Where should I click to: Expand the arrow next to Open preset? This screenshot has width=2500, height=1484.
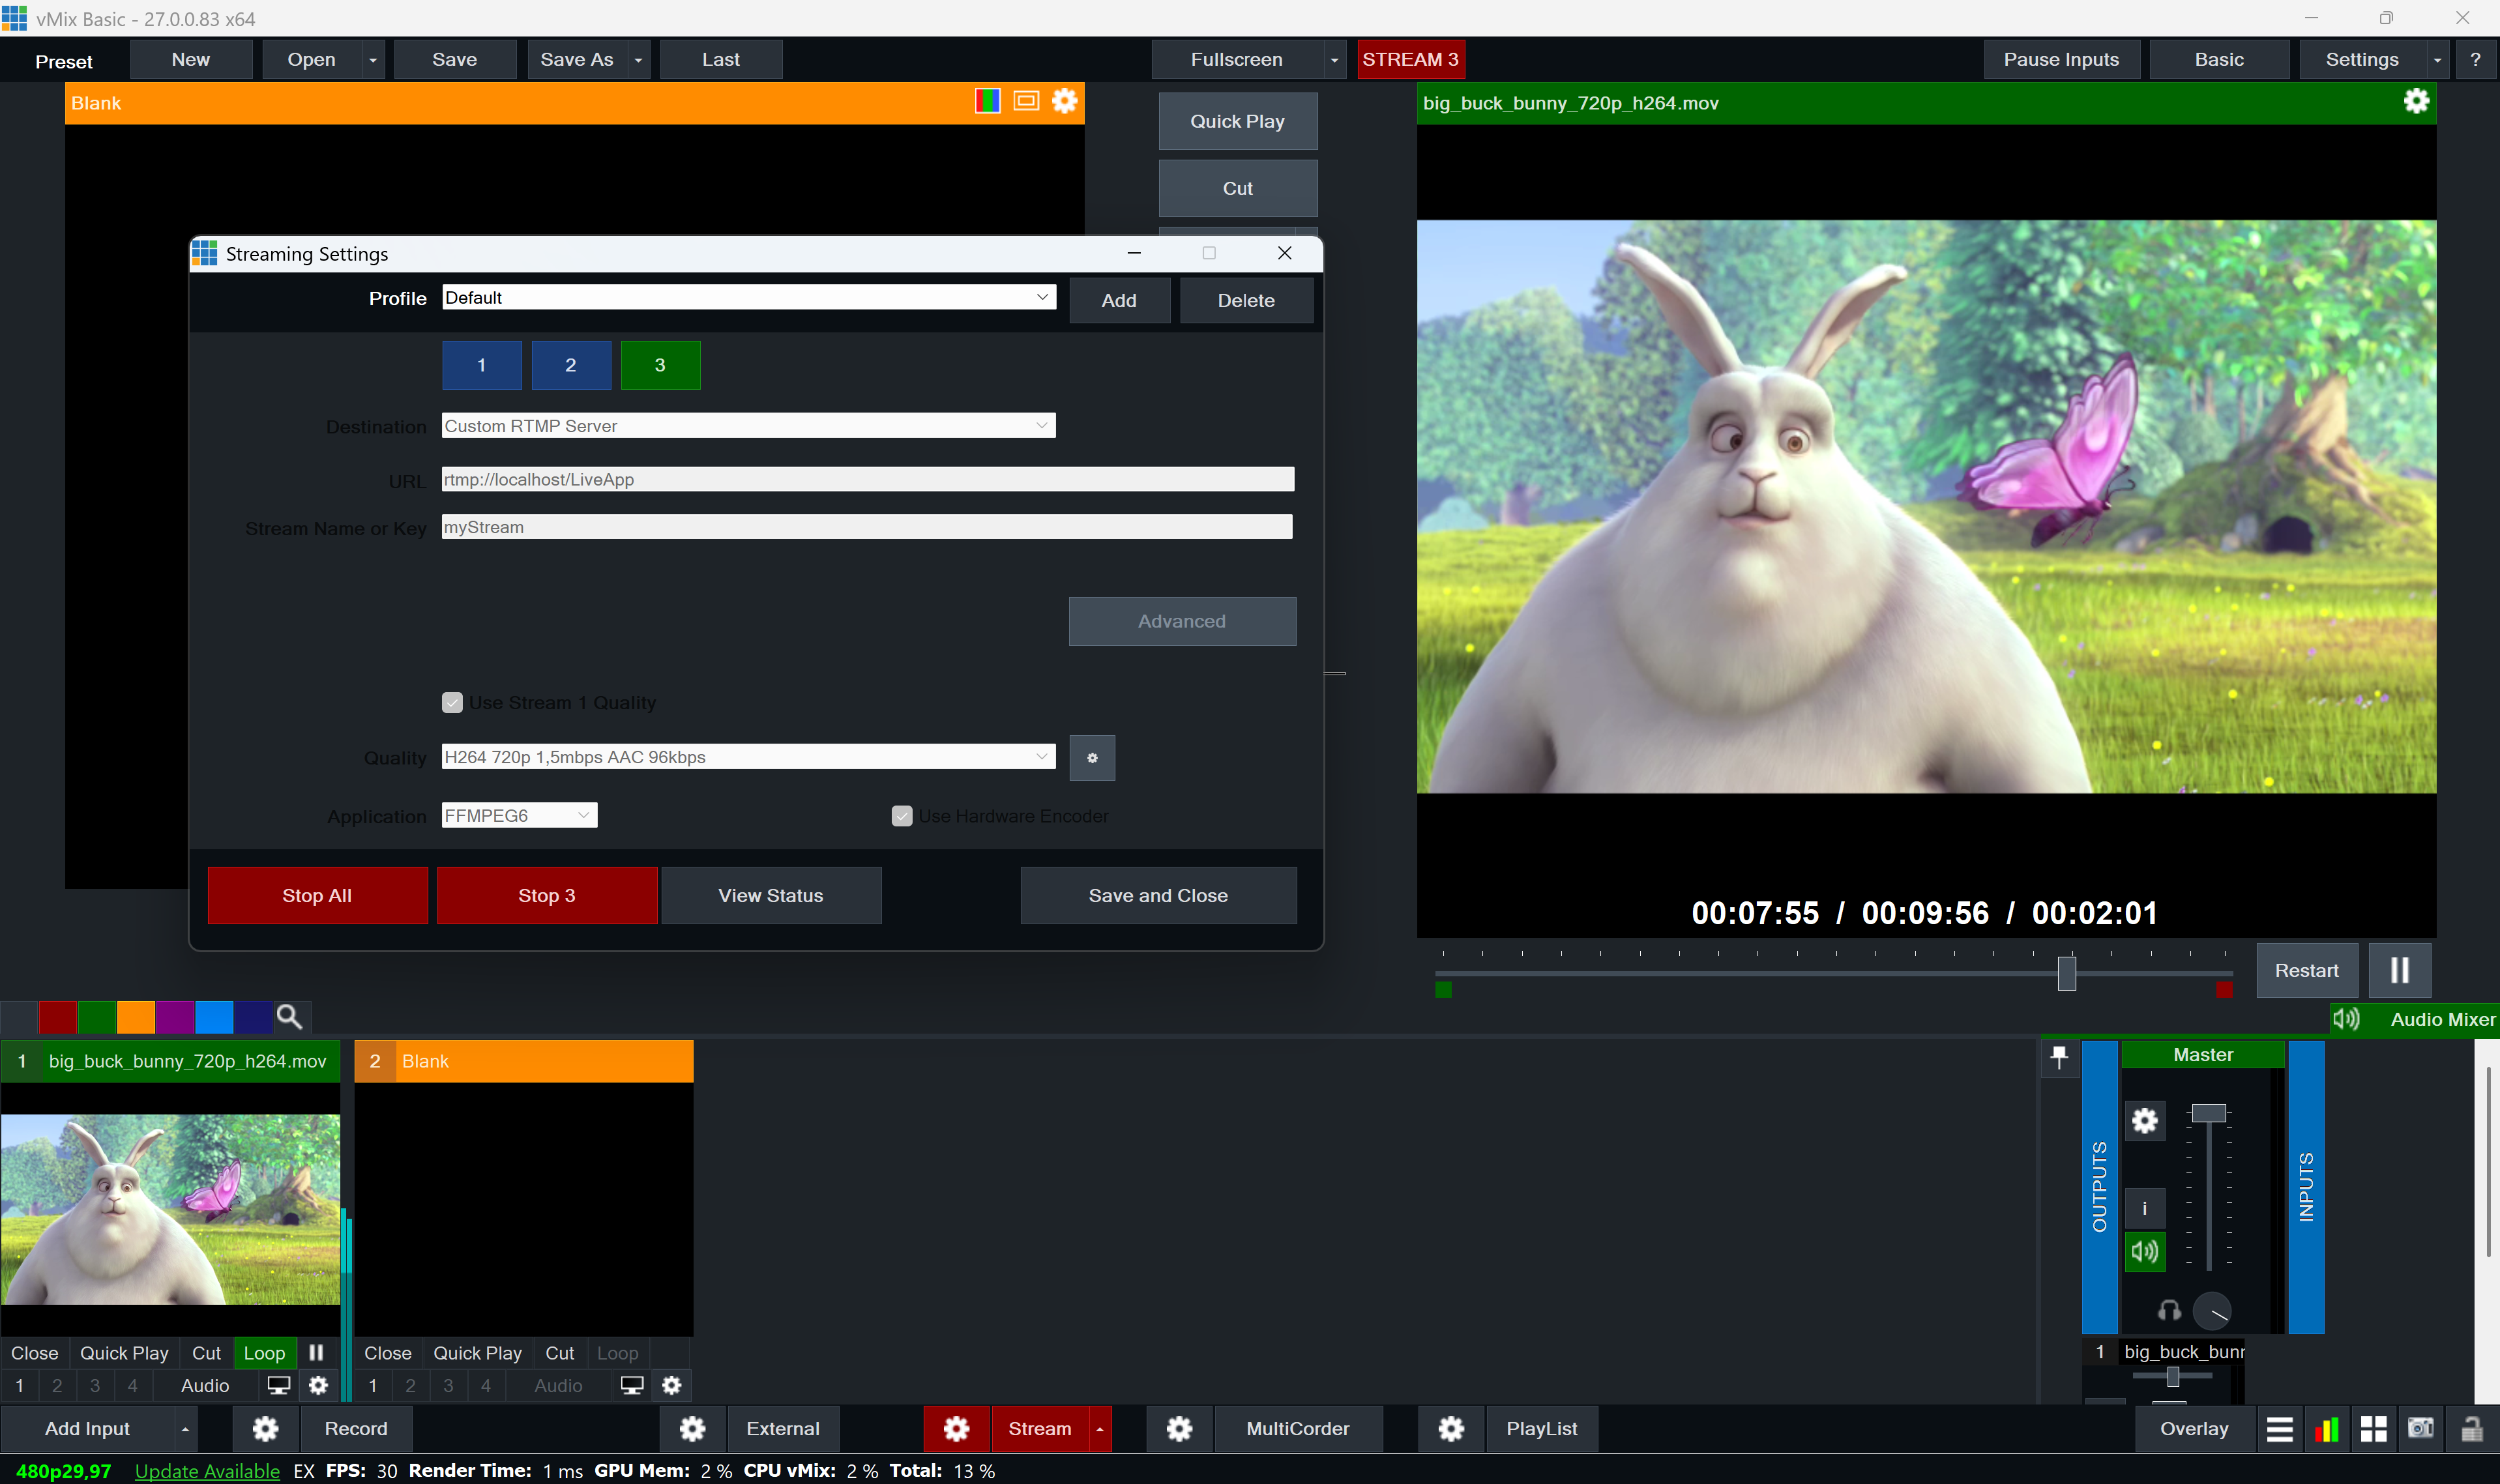click(x=372, y=60)
